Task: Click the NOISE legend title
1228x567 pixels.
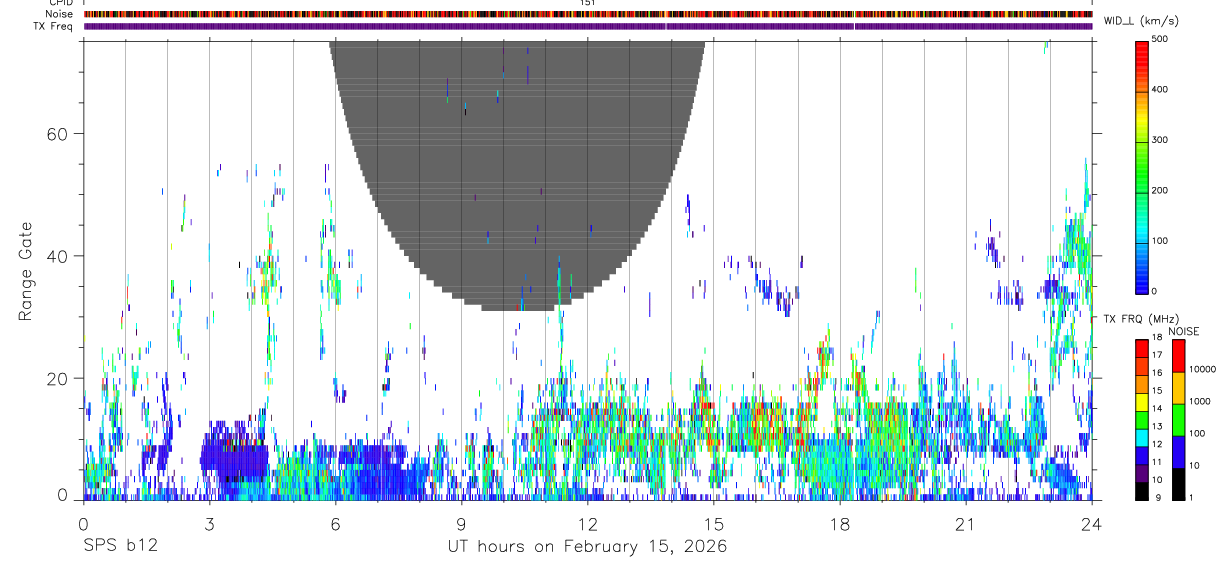Action: coord(1183,331)
